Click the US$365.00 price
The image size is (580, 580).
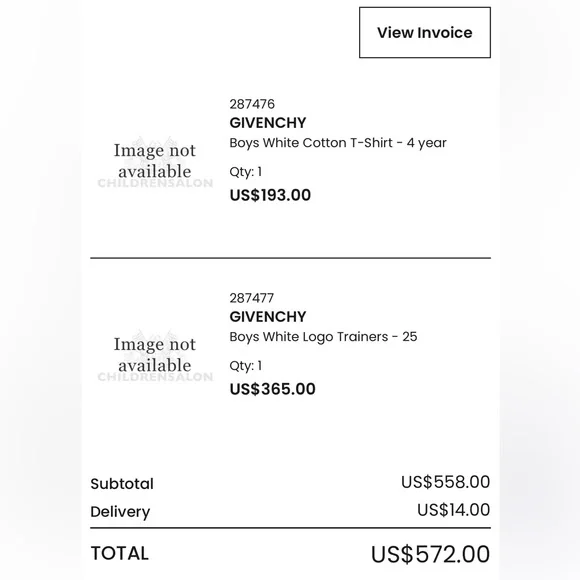click(x=272, y=389)
